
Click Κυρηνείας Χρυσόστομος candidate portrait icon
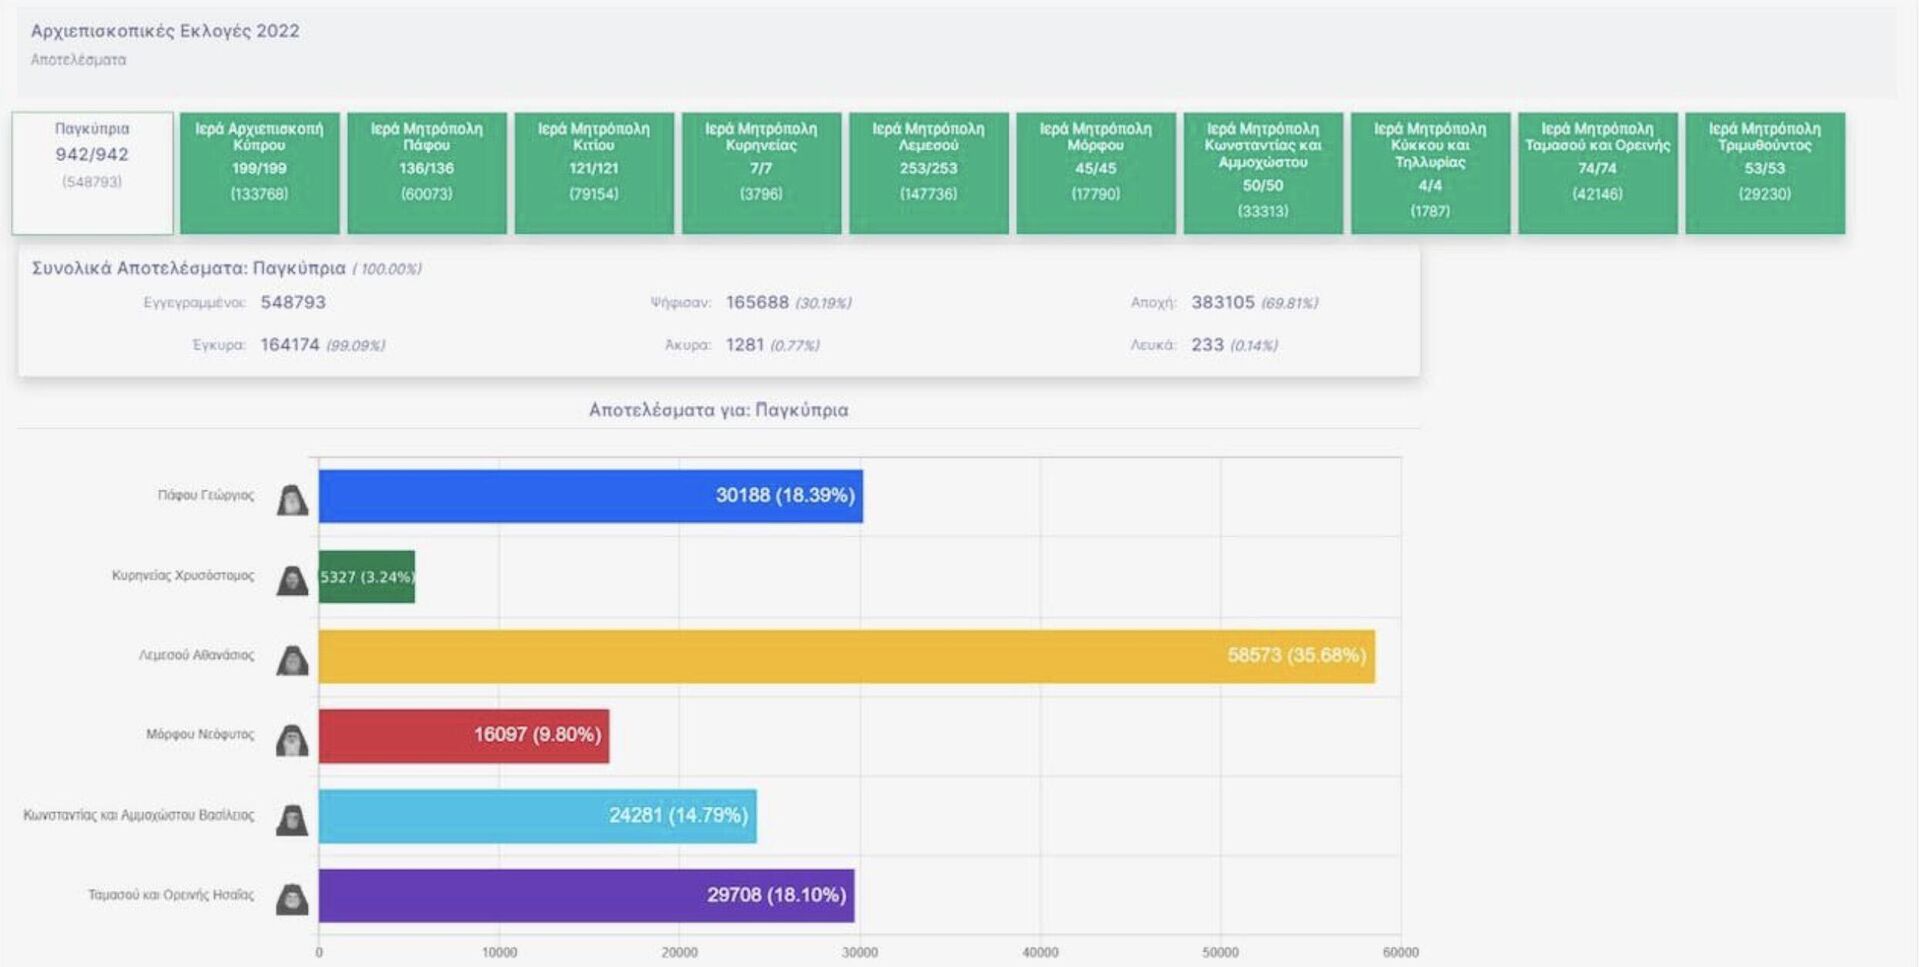tap(292, 579)
